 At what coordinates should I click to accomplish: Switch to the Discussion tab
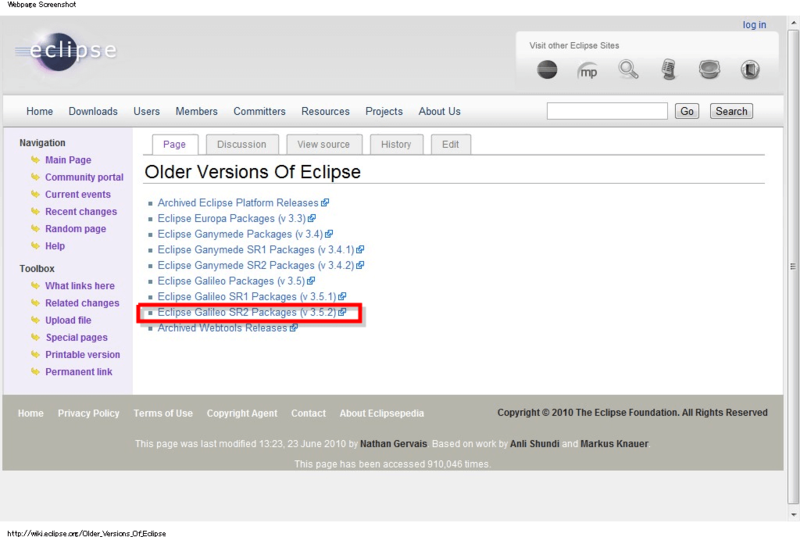click(242, 144)
